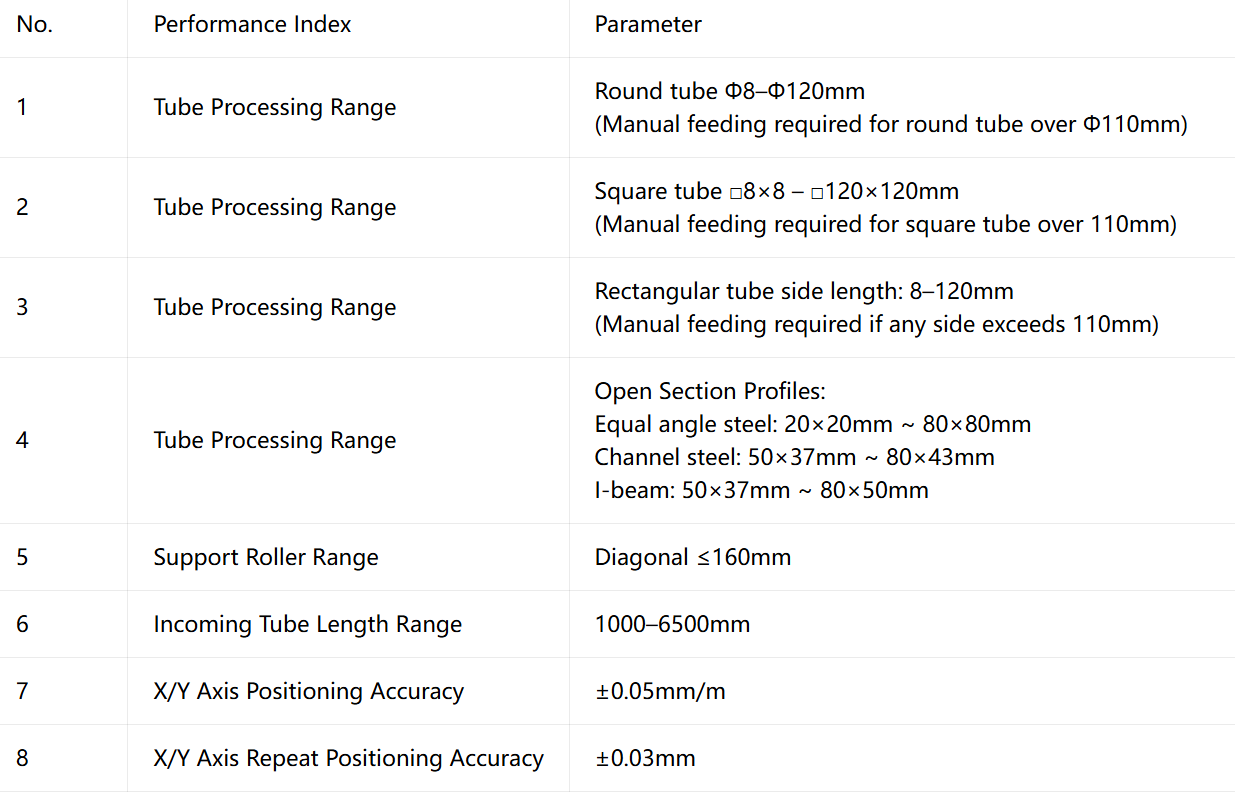
Task: Click 'Rectangular tube side length: 8–120mm' text
Action: click(x=804, y=291)
